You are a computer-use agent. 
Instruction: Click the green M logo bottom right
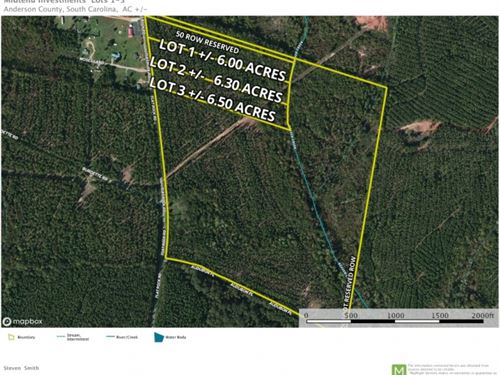pos(399,370)
